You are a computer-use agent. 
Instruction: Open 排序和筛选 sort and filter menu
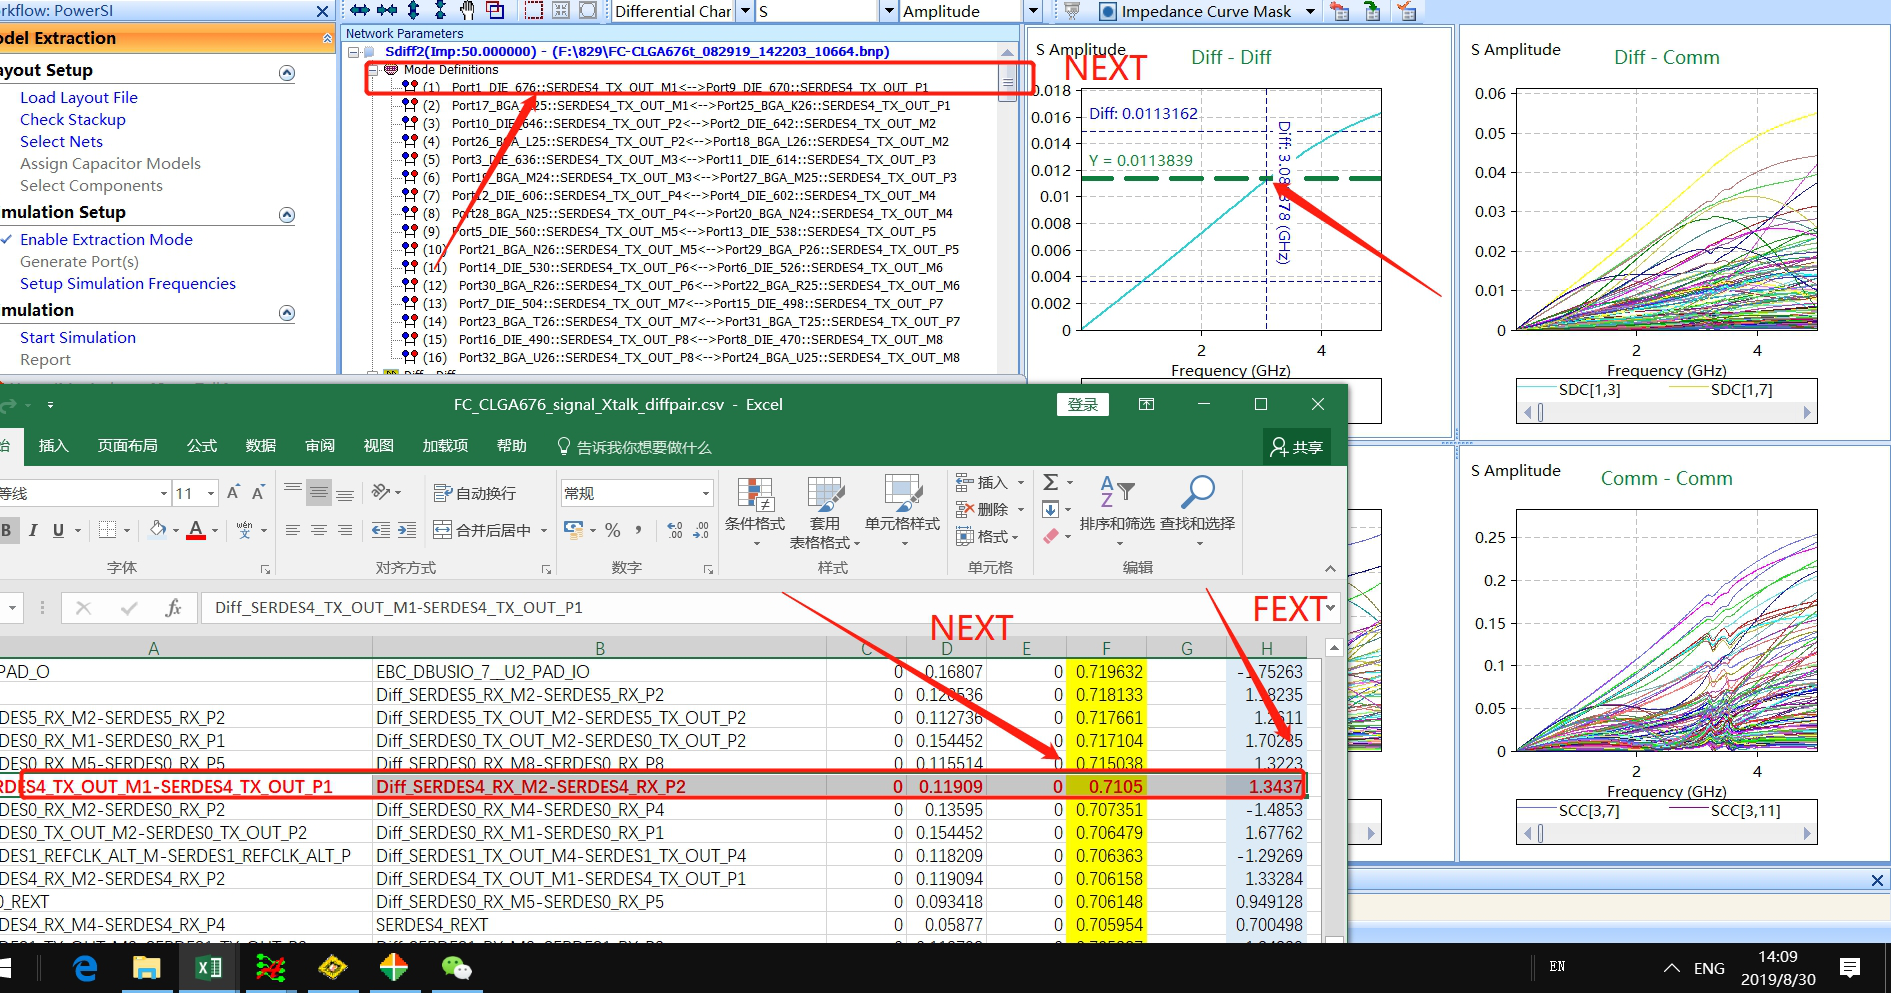[1117, 511]
